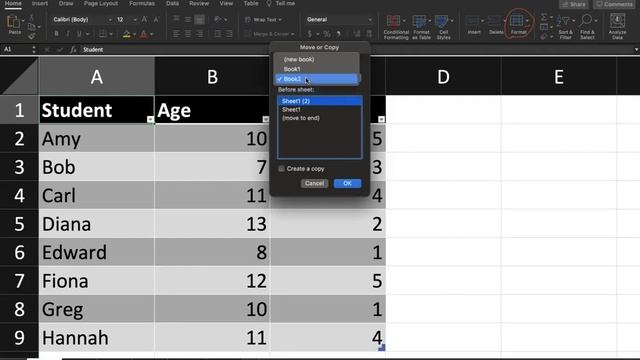Click the Conditional Formatting icon

[393, 21]
